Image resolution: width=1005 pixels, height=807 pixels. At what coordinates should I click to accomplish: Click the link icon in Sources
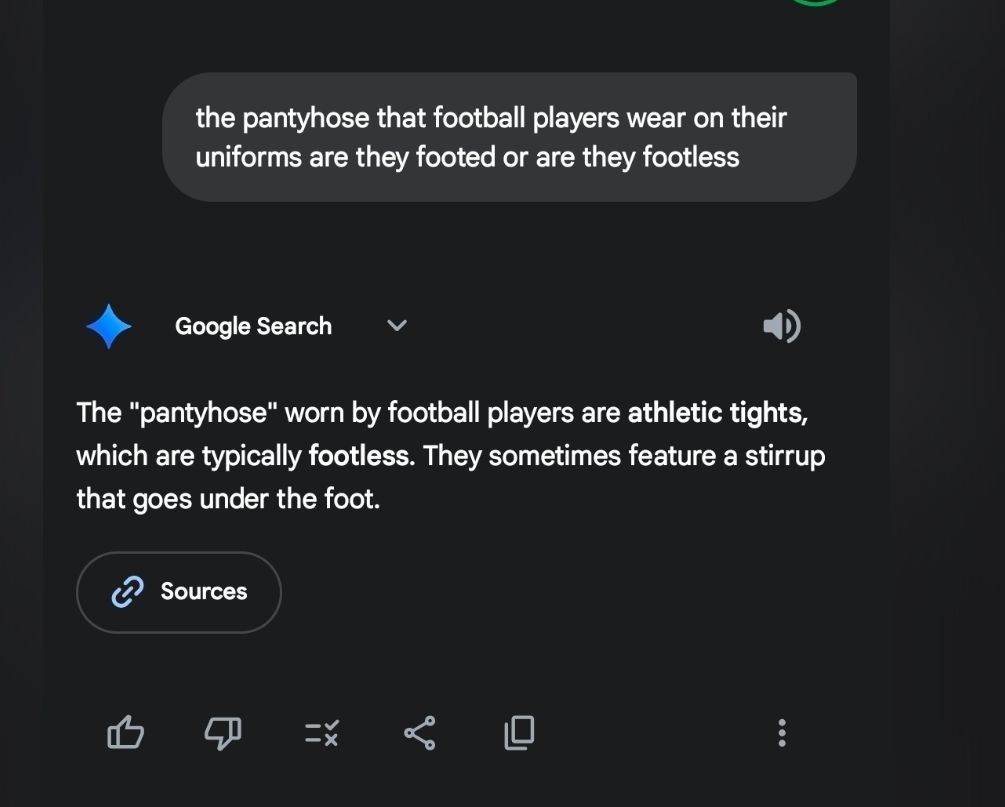(x=127, y=592)
